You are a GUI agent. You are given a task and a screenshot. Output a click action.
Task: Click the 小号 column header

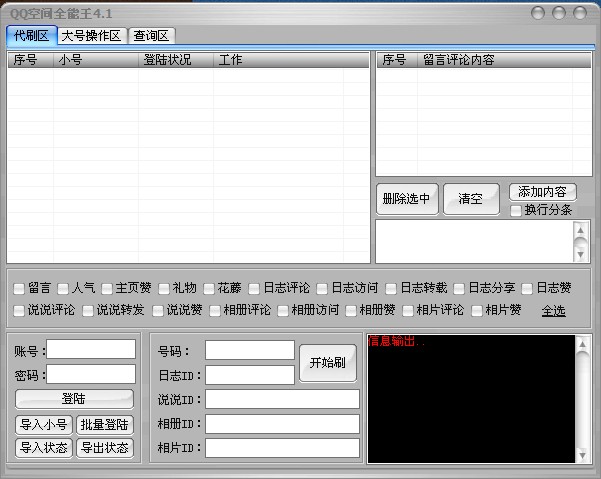click(96, 60)
